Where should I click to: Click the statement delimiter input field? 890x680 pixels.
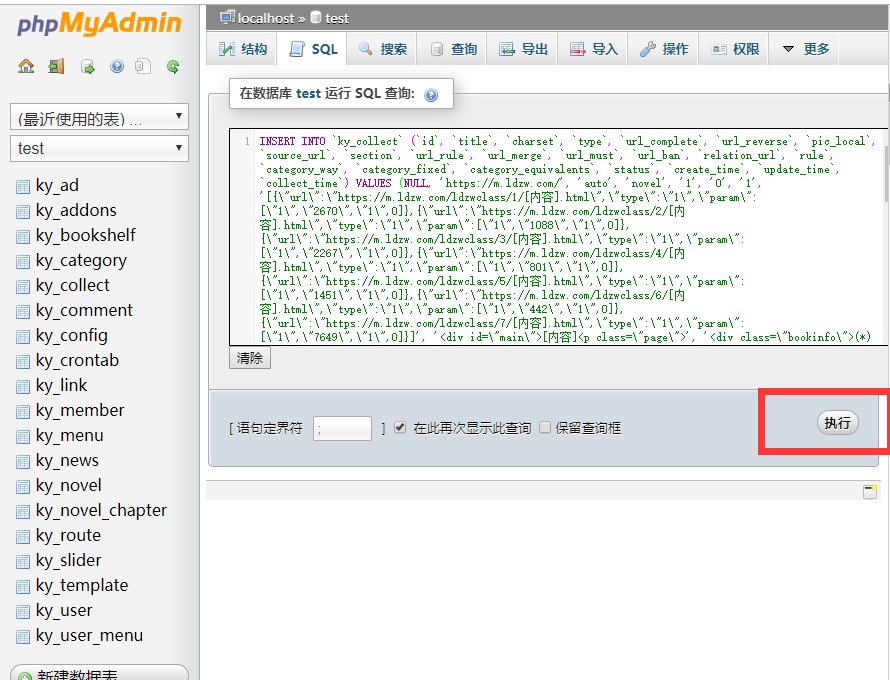[x=342, y=429]
